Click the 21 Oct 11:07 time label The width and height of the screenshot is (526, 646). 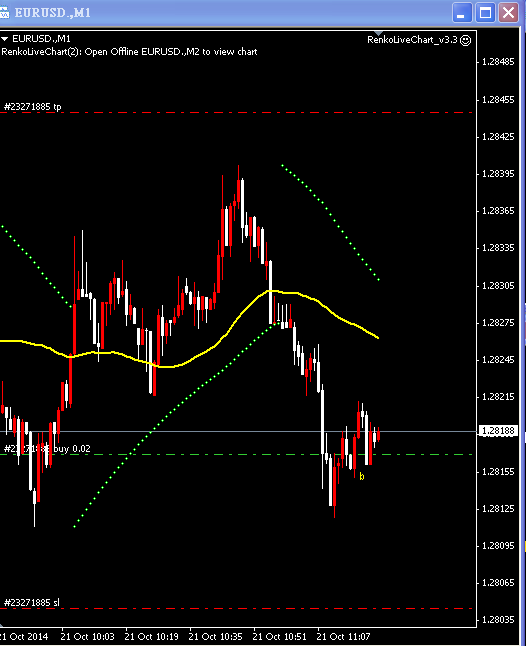[x=343, y=637]
